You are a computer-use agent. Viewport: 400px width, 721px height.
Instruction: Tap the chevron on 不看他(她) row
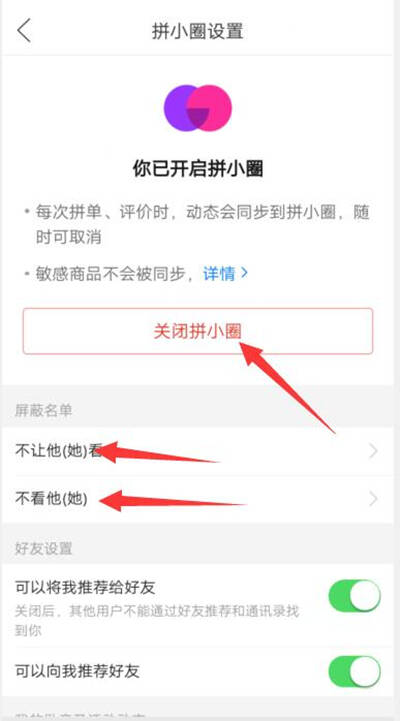(x=373, y=499)
